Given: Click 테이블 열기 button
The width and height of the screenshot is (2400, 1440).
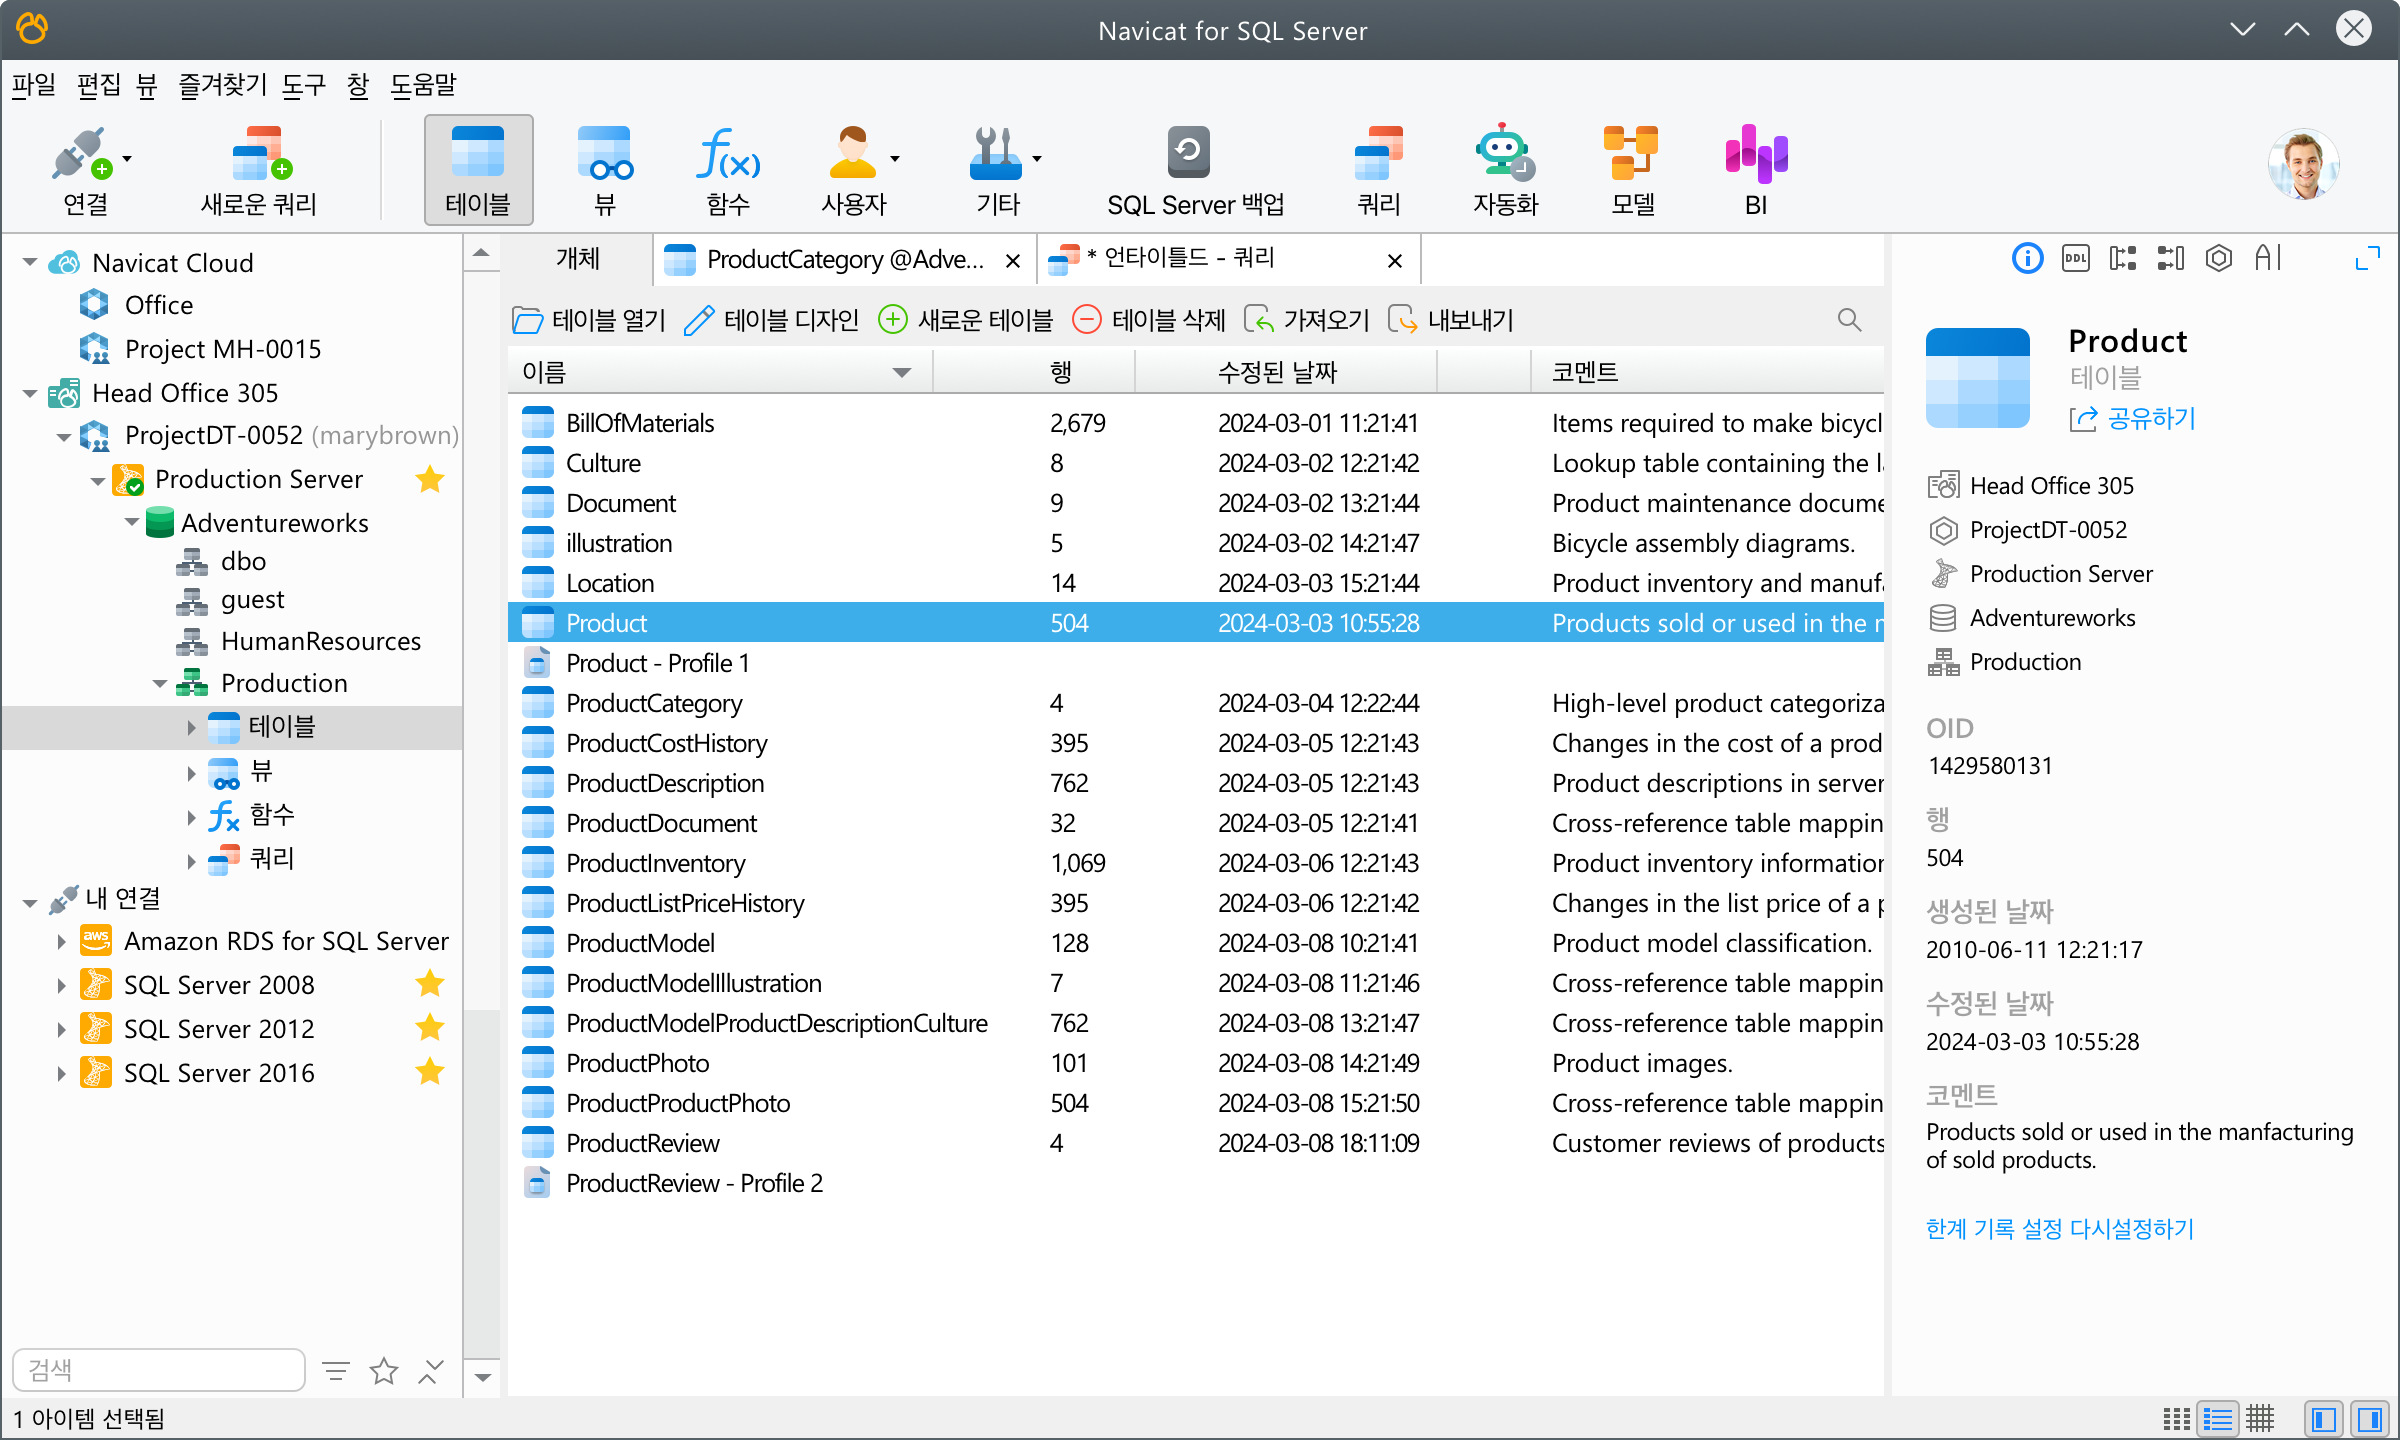Looking at the screenshot, I should (589, 320).
